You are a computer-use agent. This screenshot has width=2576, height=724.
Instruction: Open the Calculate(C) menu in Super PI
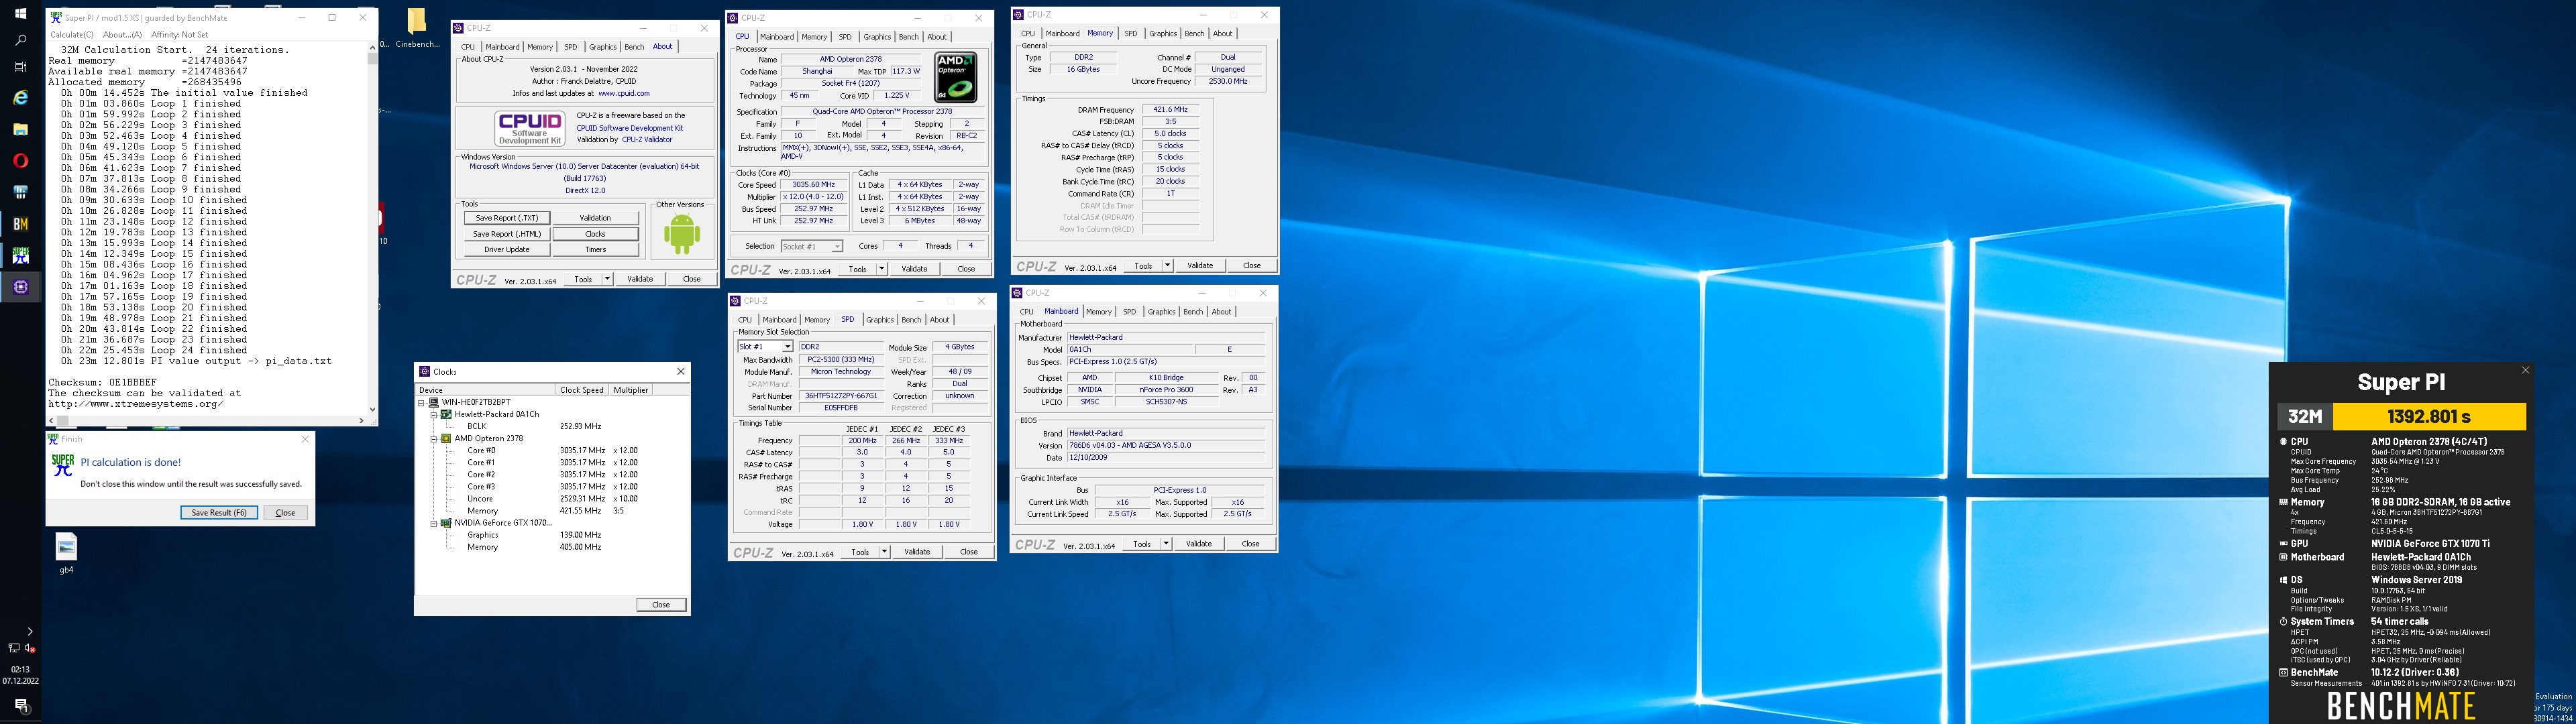coord(71,35)
